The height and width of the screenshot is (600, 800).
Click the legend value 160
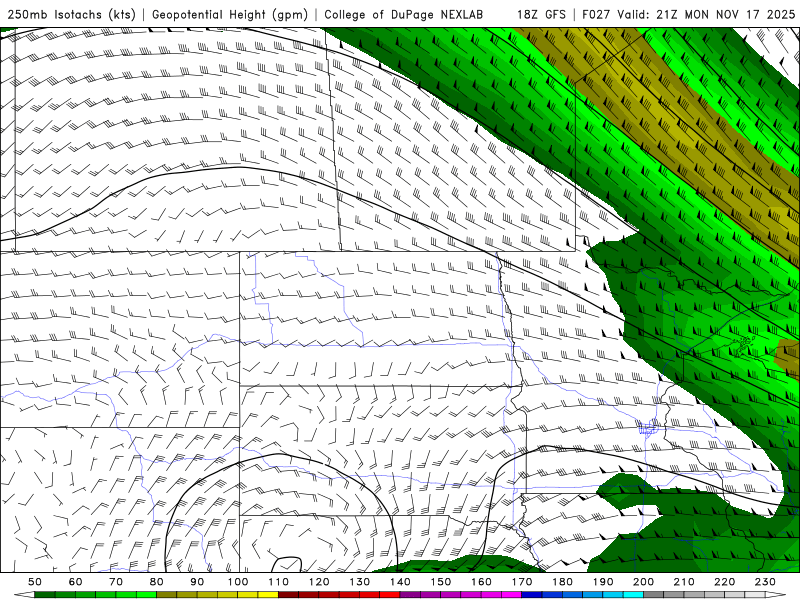(x=482, y=582)
